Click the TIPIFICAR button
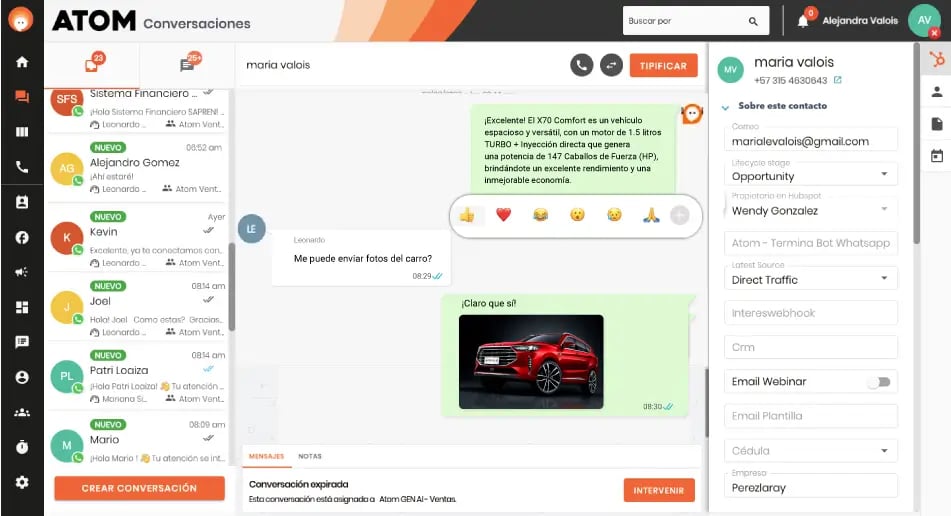This screenshot has width=951, height=516. (664, 65)
